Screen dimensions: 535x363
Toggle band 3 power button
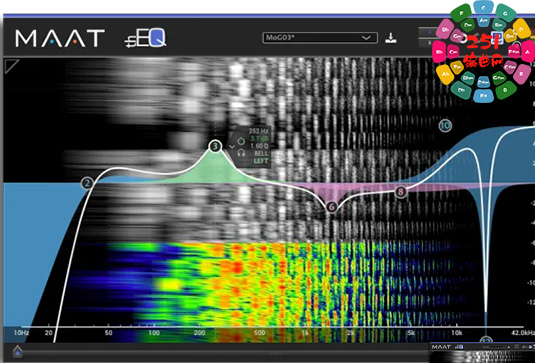(241, 140)
